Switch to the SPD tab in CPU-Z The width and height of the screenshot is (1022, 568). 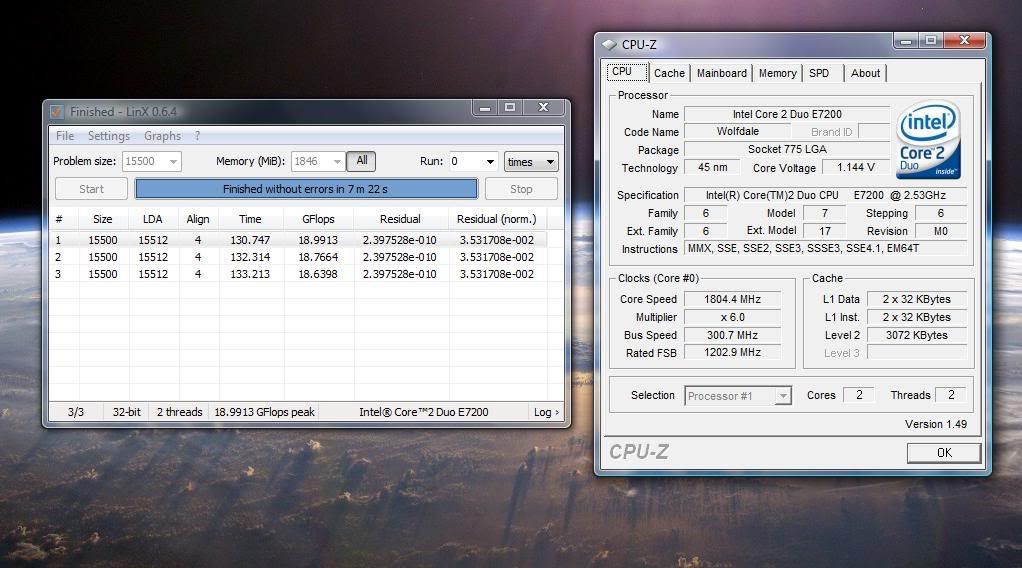coord(819,73)
